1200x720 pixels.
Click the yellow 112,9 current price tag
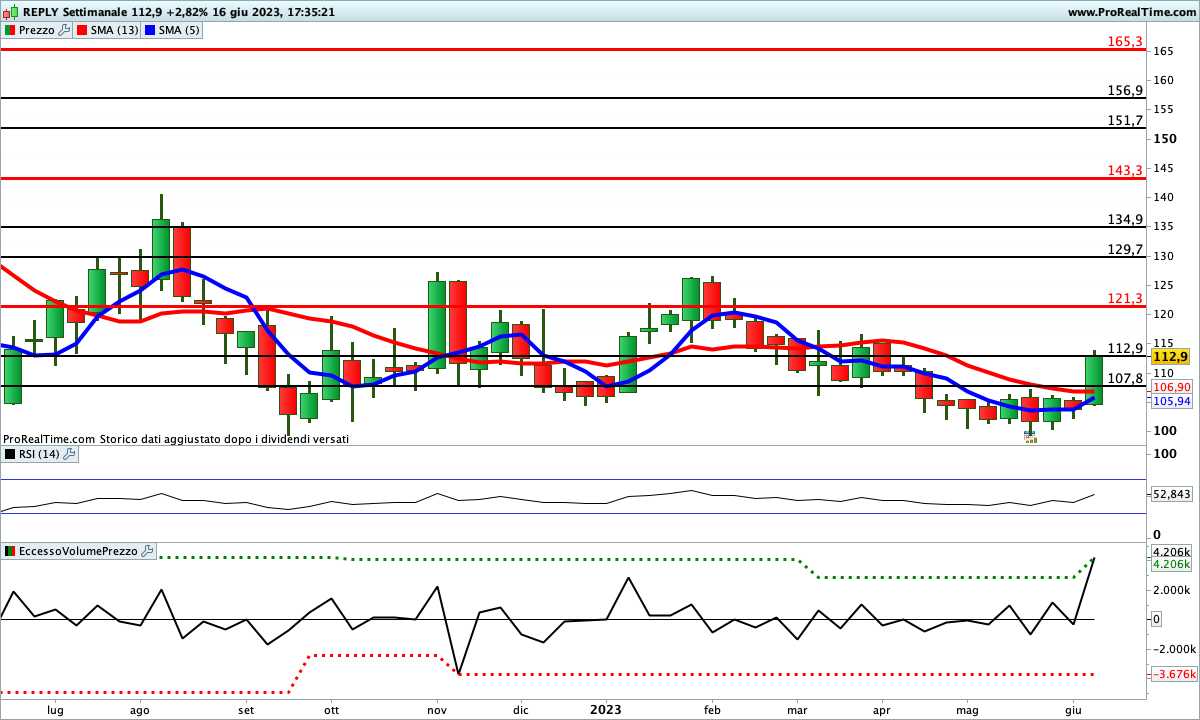click(x=1170, y=356)
